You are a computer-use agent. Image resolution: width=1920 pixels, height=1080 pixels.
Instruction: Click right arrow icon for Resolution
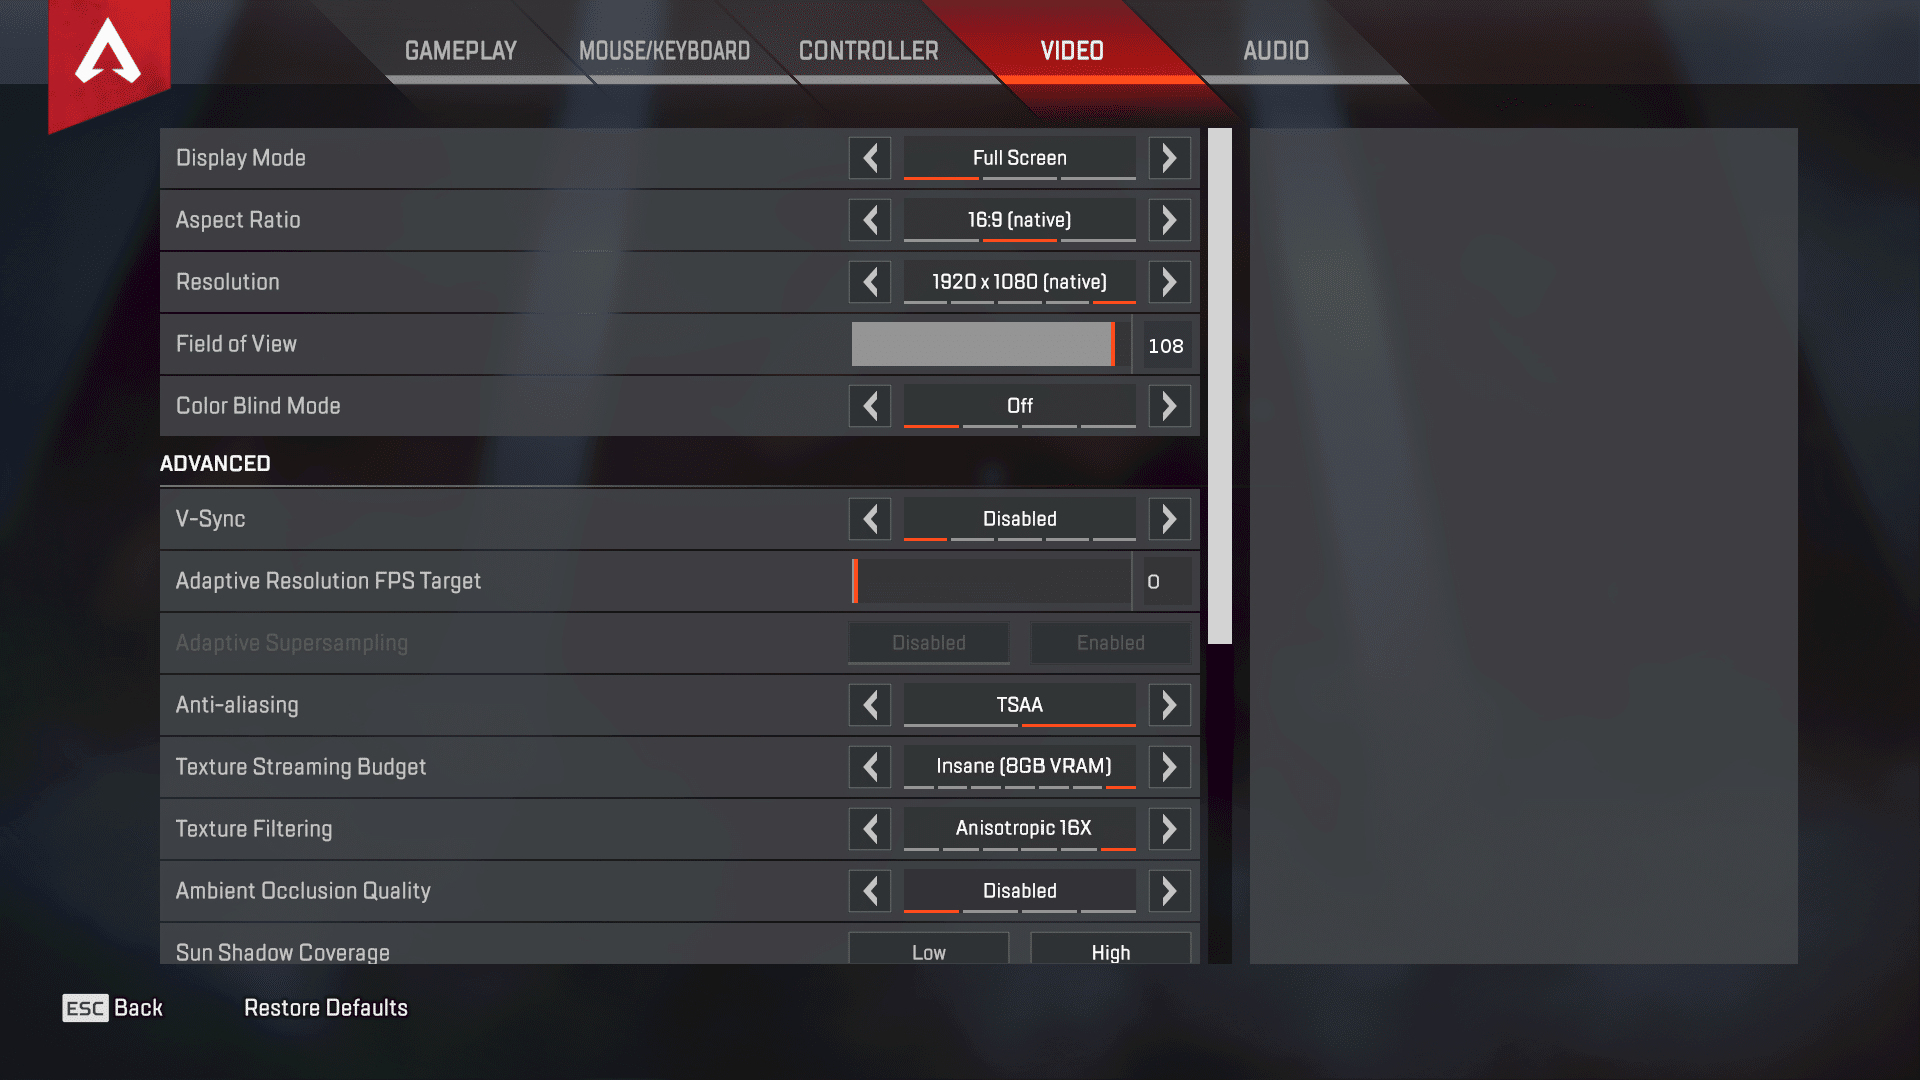click(1168, 282)
